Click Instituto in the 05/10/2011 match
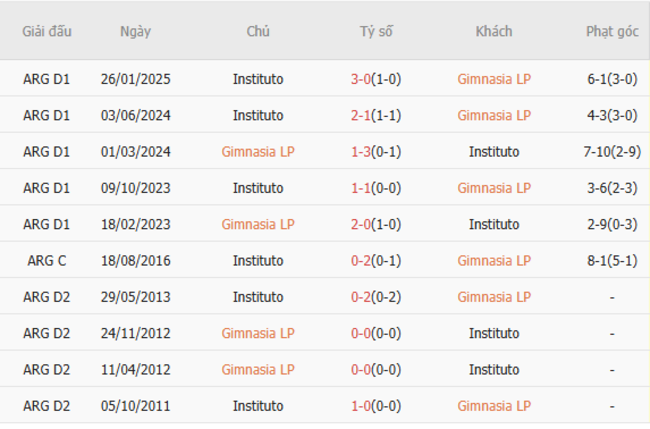The image size is (650, 429). click(x=258, y=406)
